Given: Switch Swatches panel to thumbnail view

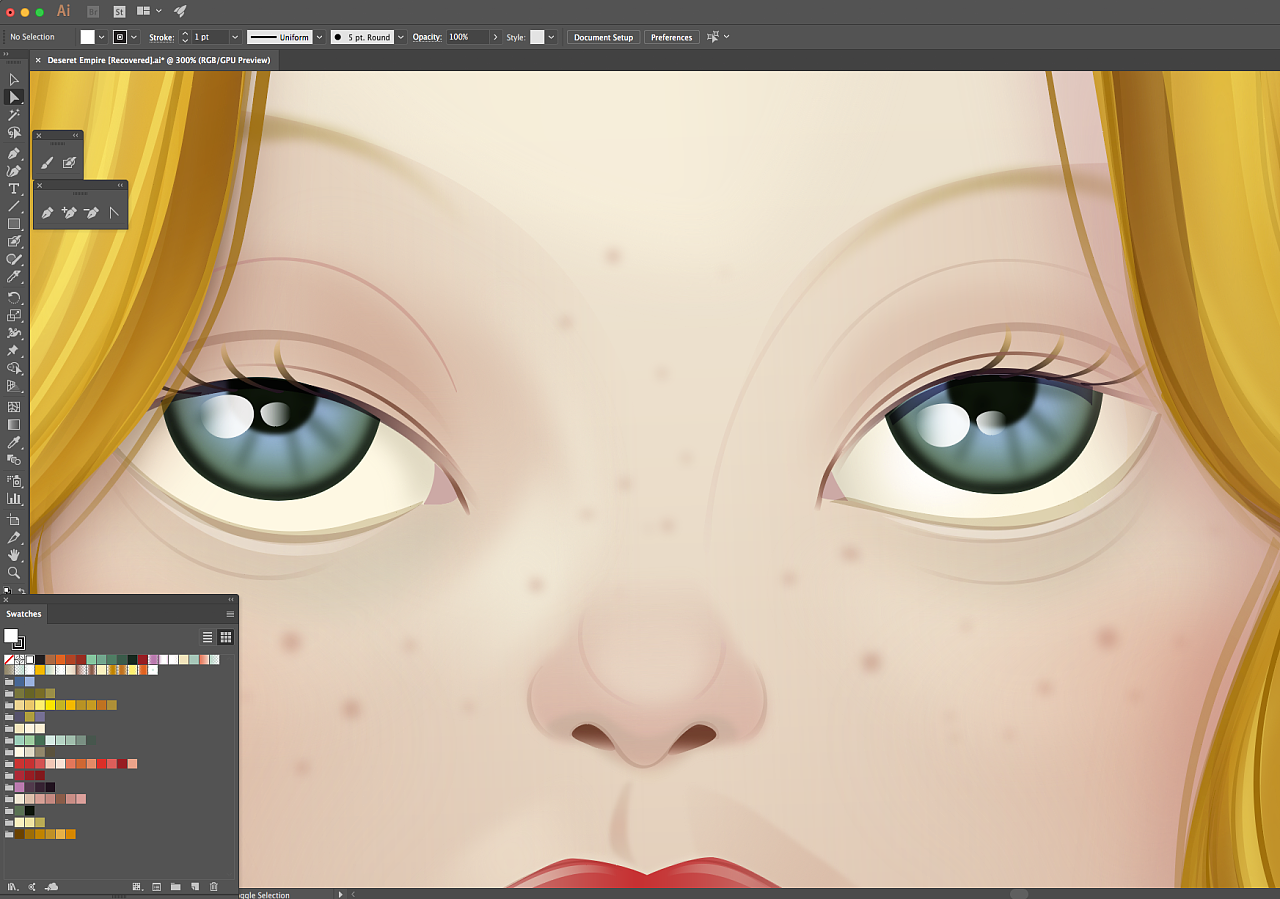Looking at the screenshot, I should (x=226, y=637).
